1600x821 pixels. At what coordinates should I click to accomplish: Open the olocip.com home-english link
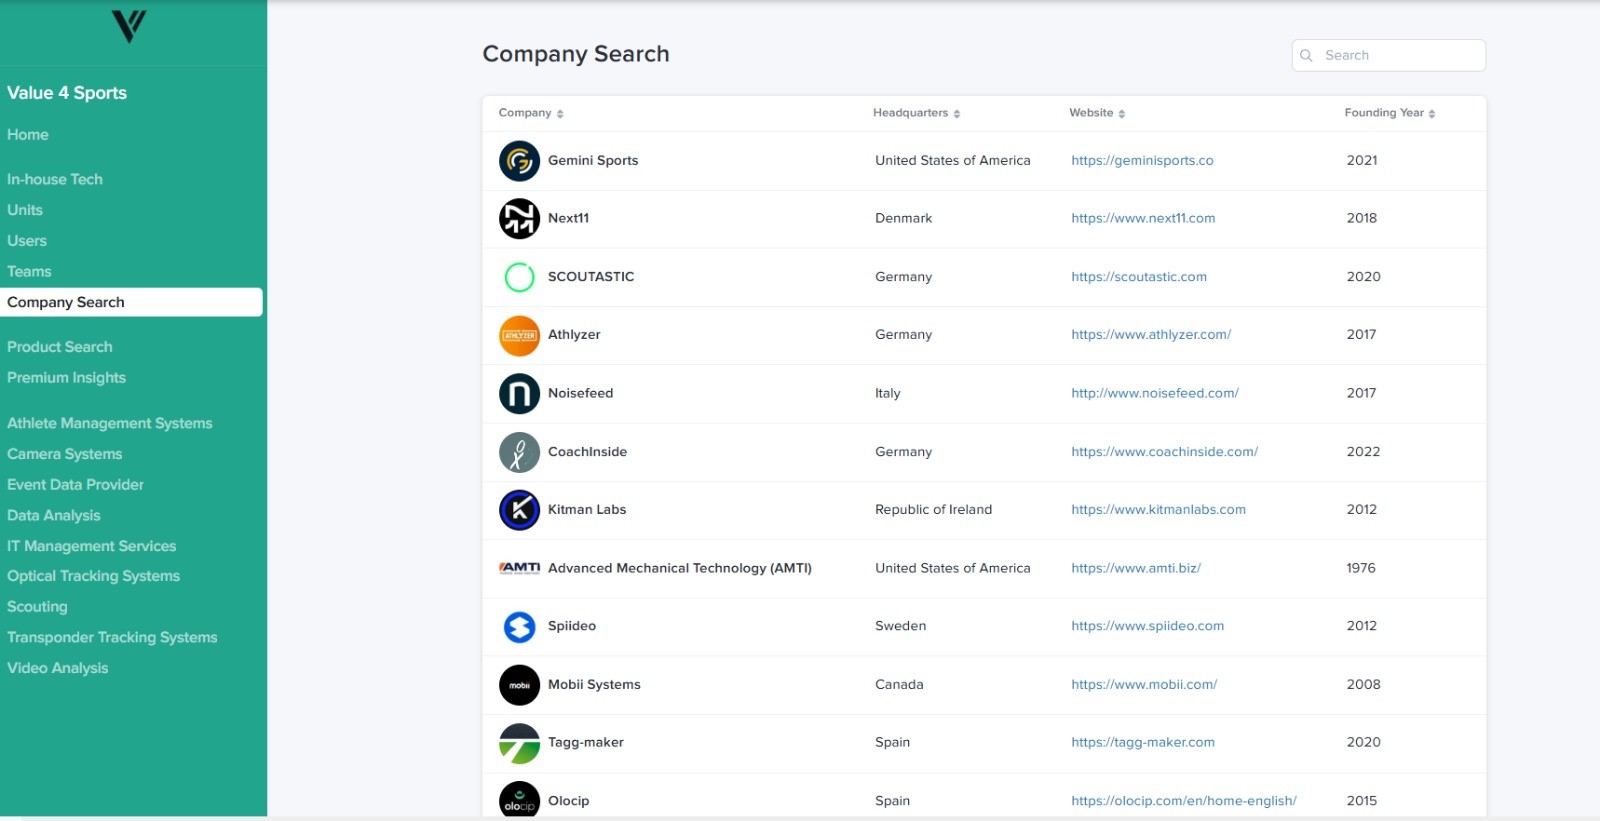[x=1184, y=801]
